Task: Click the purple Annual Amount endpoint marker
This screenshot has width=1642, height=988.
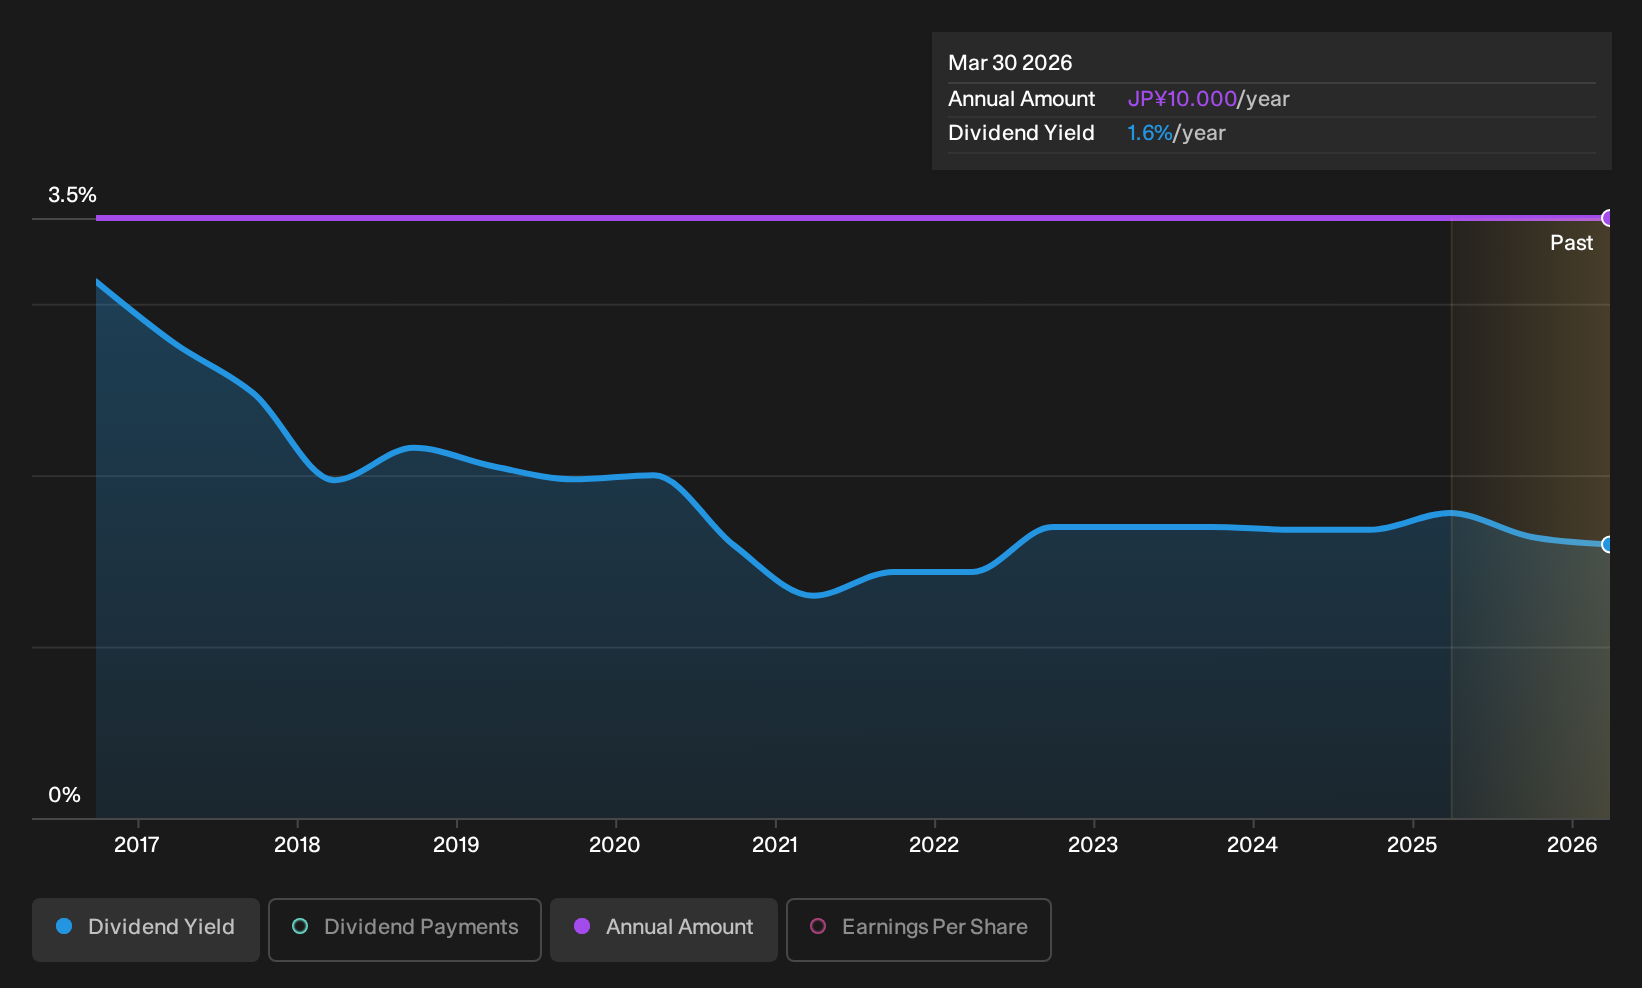Action: [1608, 218]
